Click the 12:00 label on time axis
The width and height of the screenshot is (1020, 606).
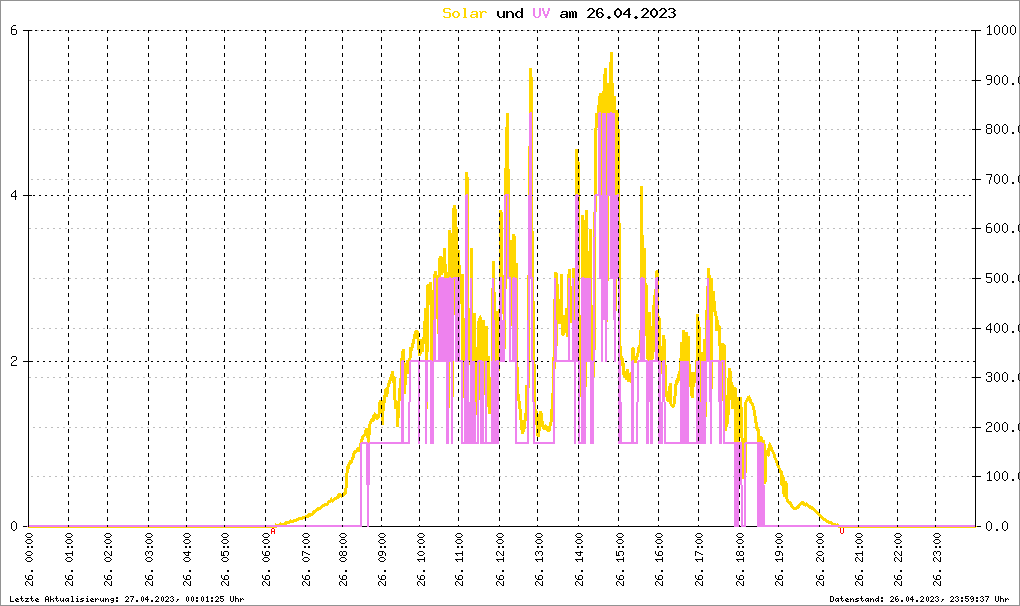tap(500, 560)
